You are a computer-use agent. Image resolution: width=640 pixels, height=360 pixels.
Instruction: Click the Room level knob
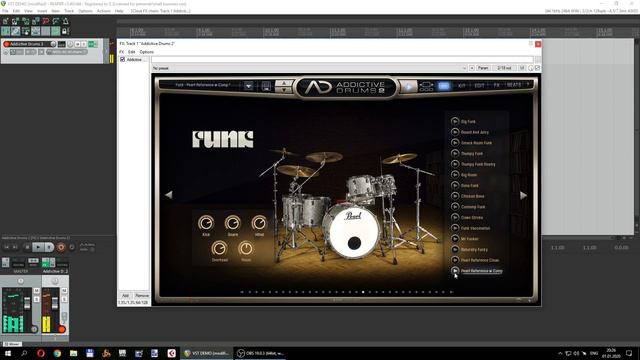click(x=246, y=248)
